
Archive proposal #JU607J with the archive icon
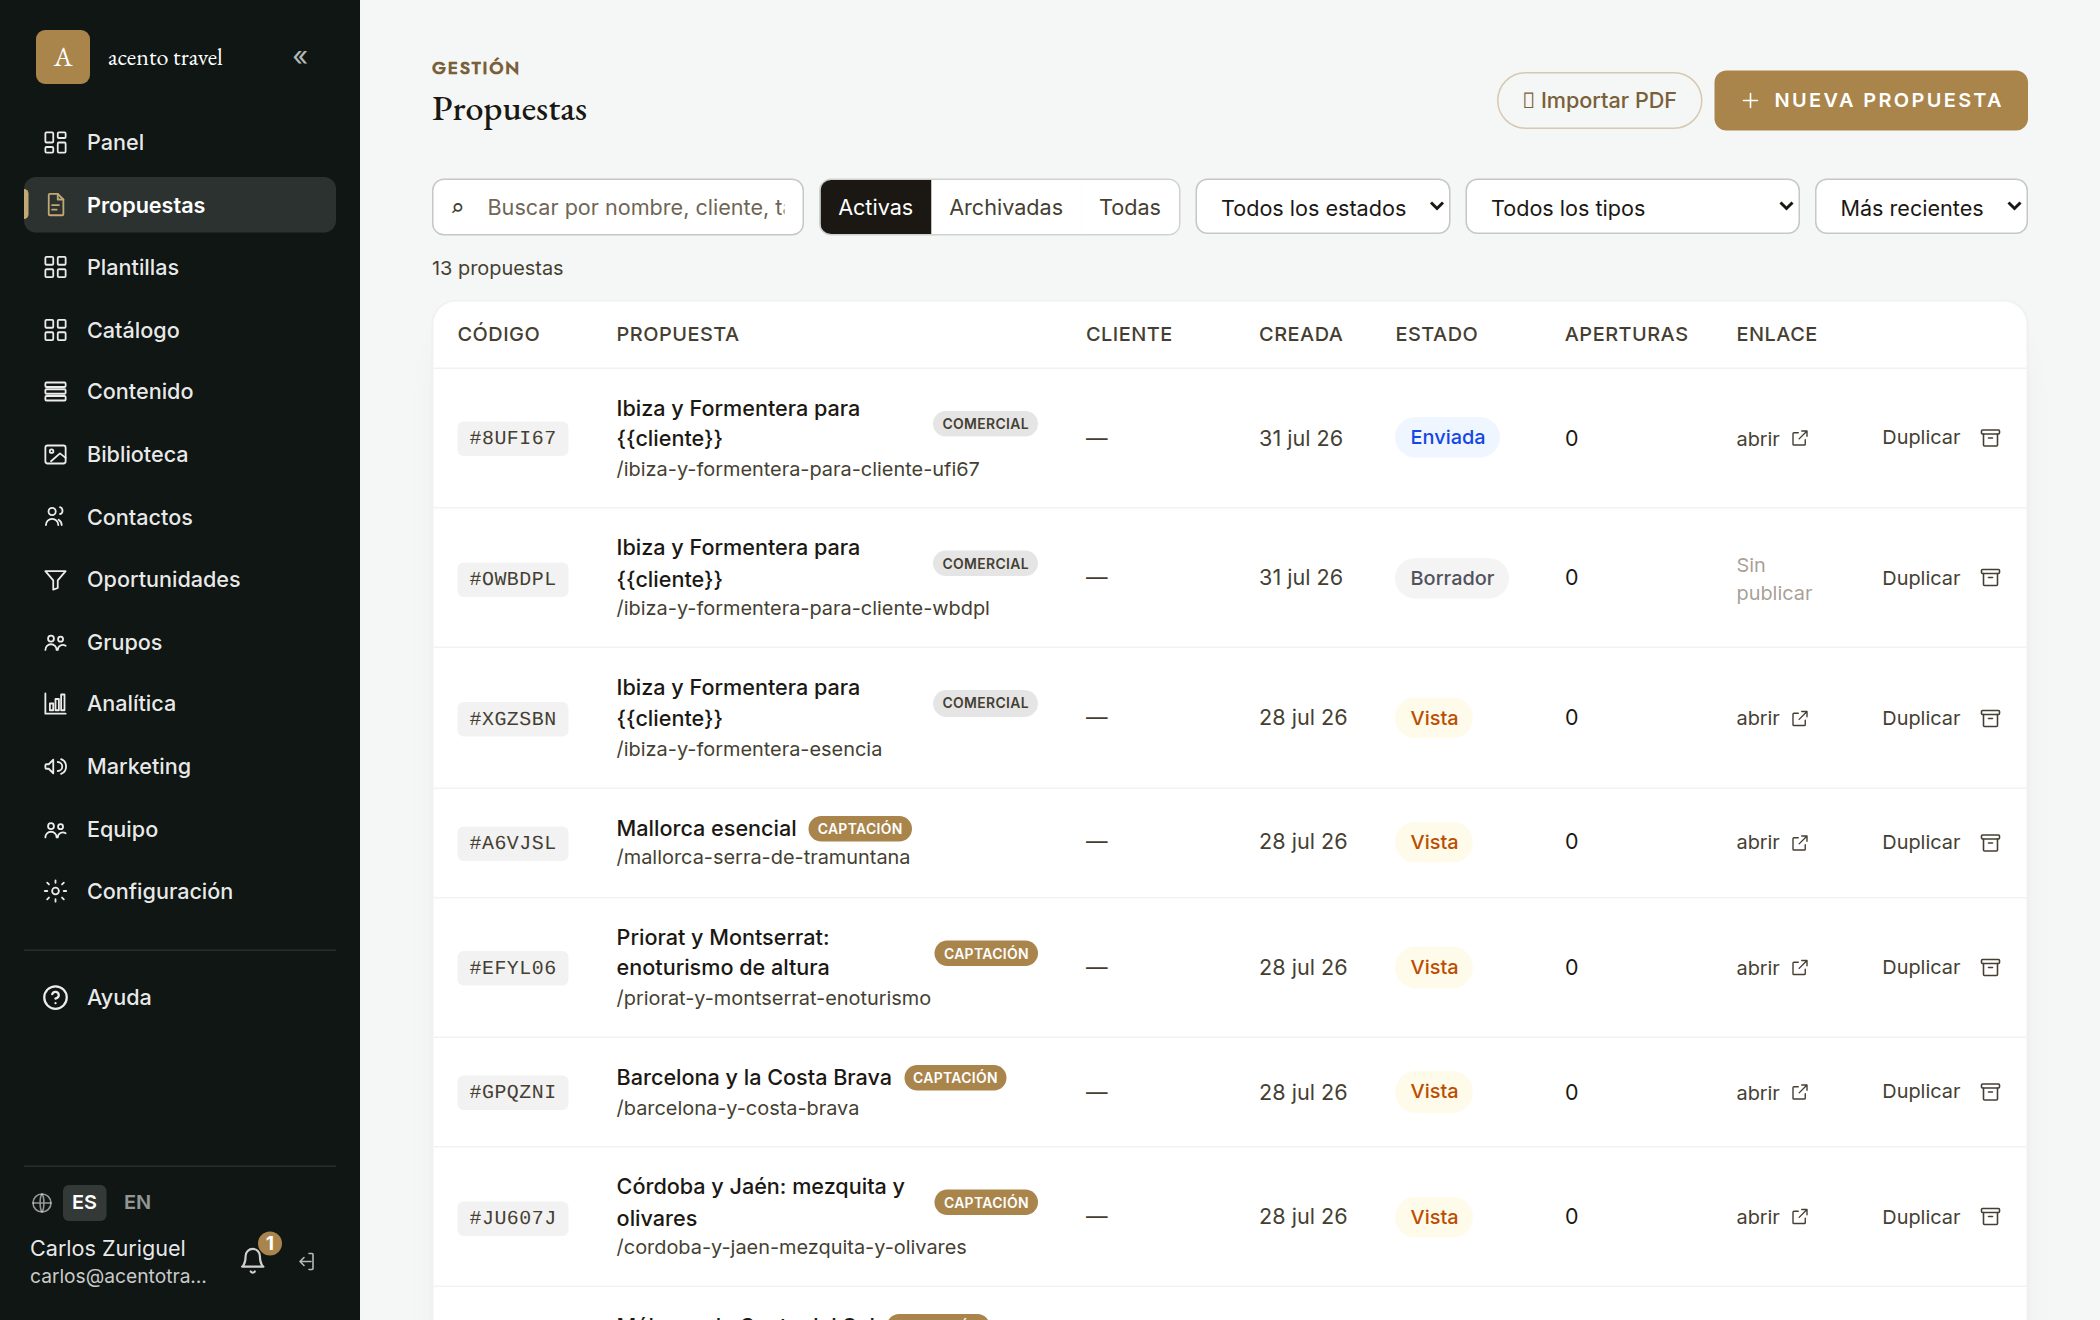(x=1990, y=1217)
